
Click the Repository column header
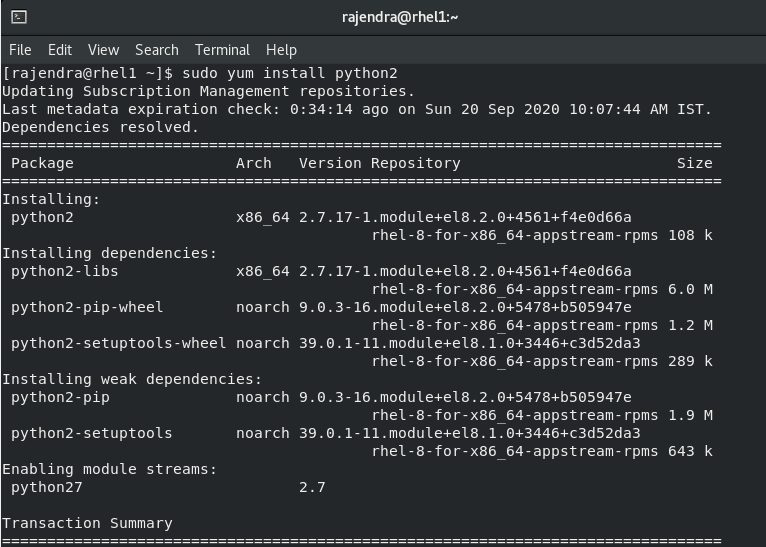tap(416, 163)
